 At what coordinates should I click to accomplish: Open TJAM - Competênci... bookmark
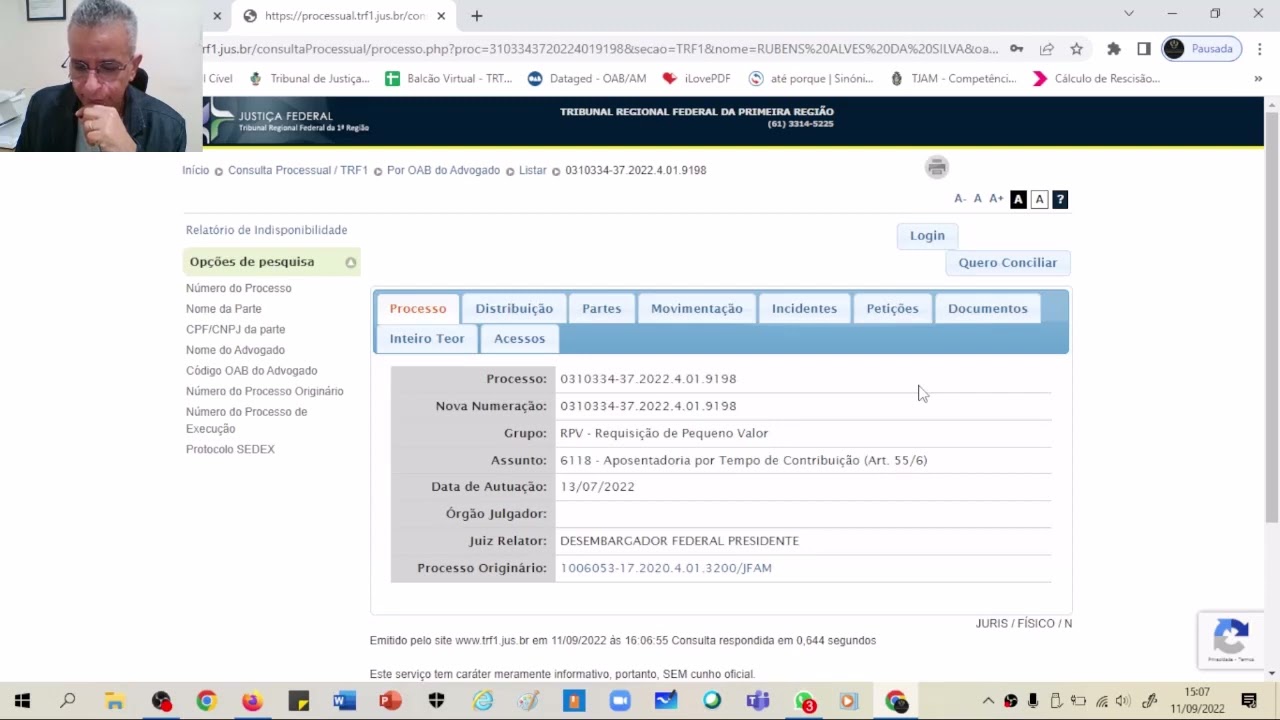(x=953, y=79)
